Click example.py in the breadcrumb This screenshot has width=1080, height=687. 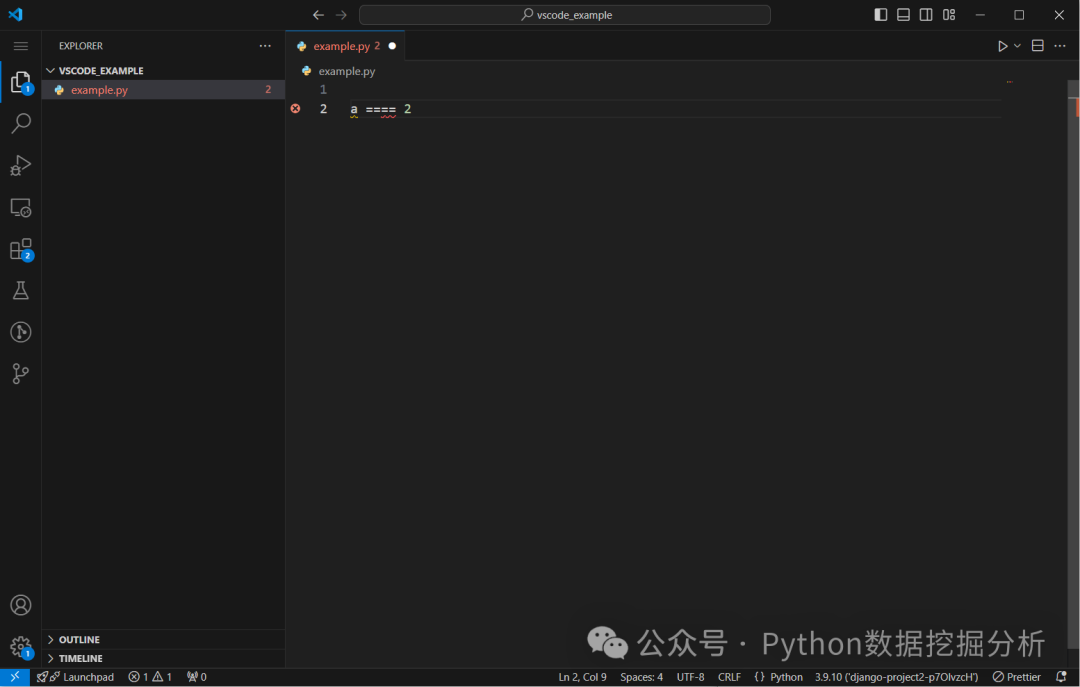tap(346, 71)
